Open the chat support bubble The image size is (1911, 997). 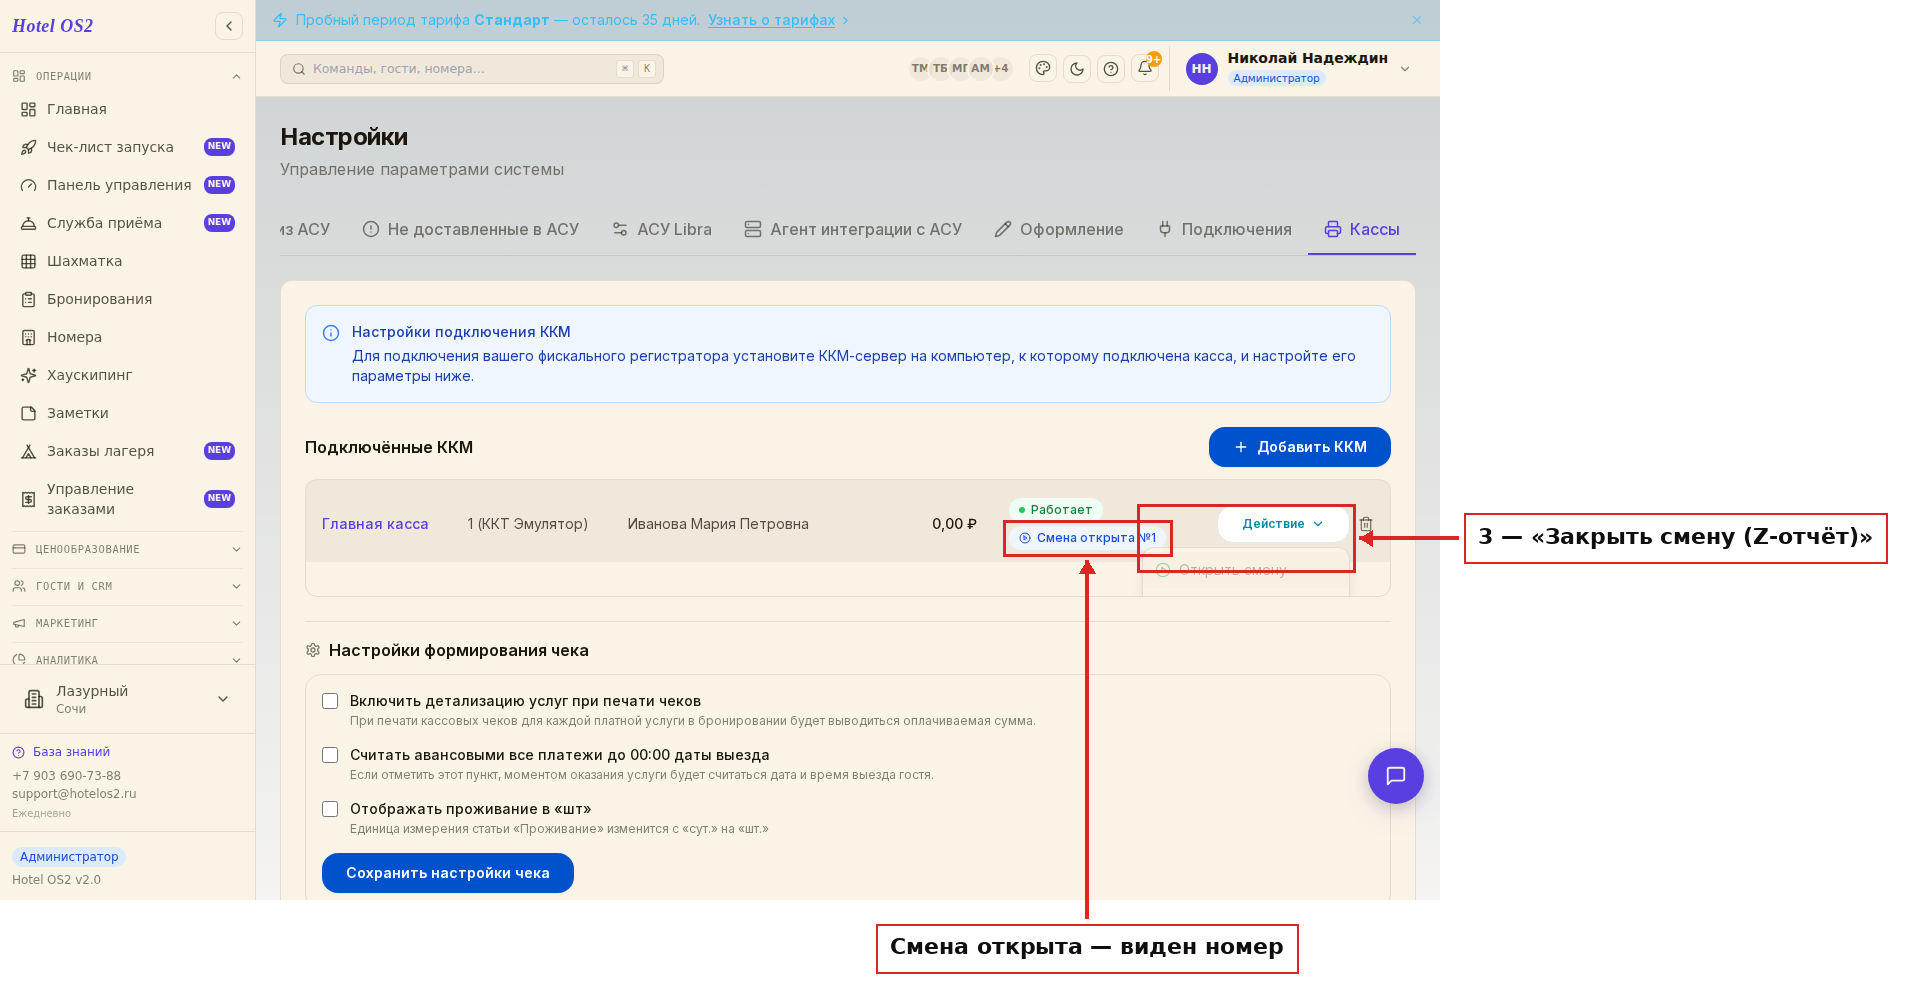coord(1396,776)
